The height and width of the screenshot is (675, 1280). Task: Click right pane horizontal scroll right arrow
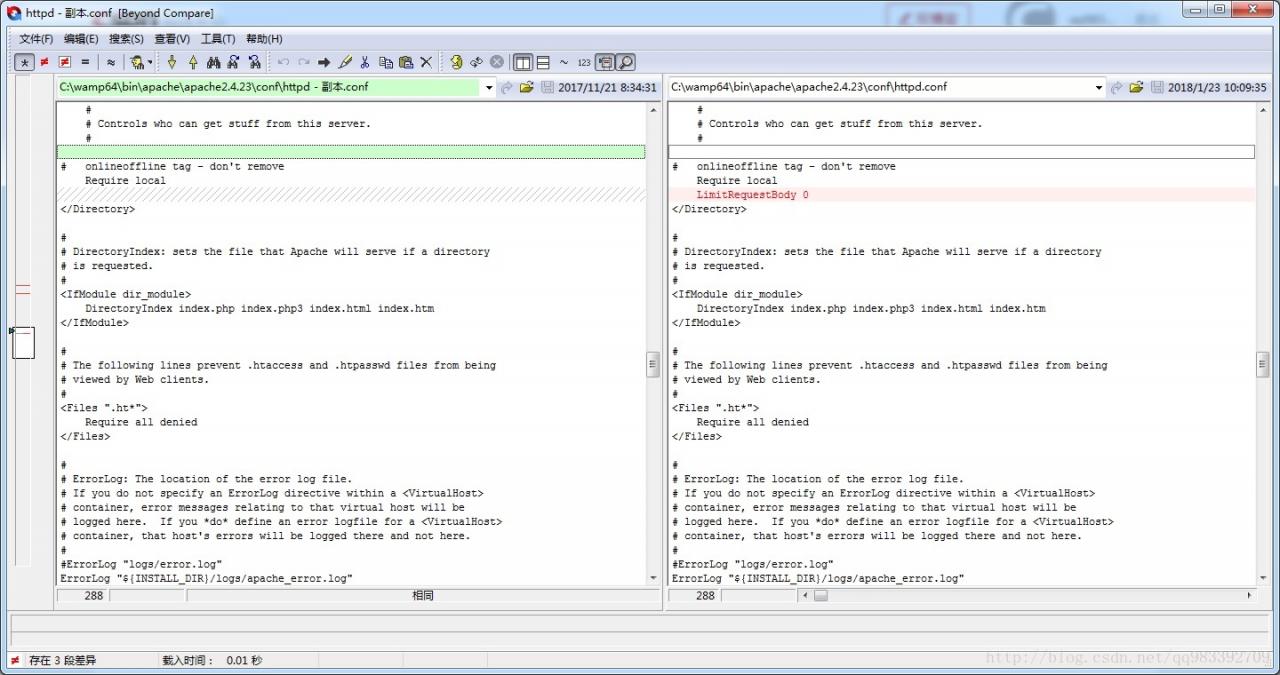[1249, 595]
